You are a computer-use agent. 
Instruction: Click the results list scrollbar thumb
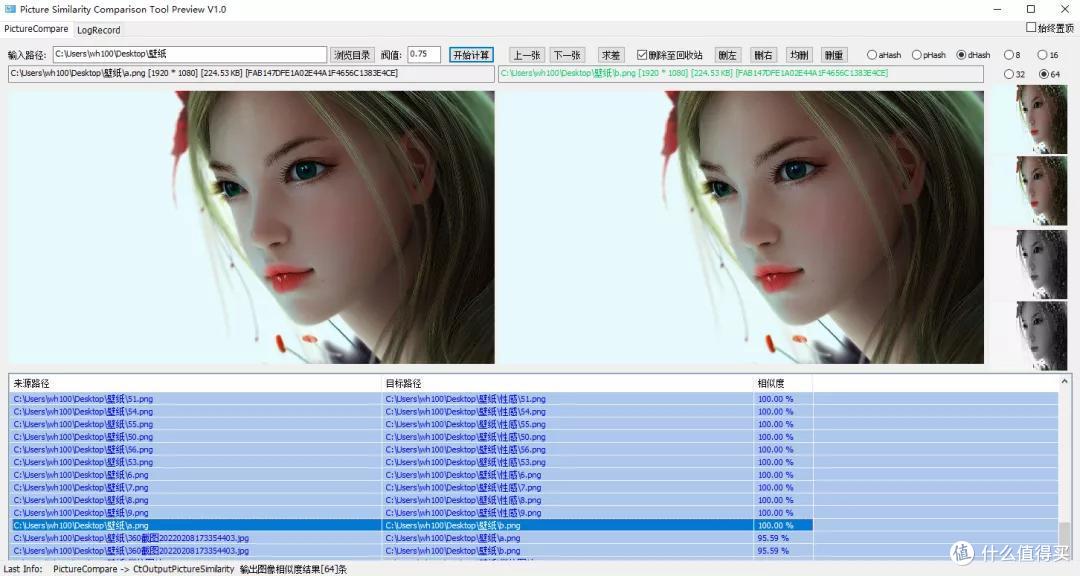(1064, 533)
